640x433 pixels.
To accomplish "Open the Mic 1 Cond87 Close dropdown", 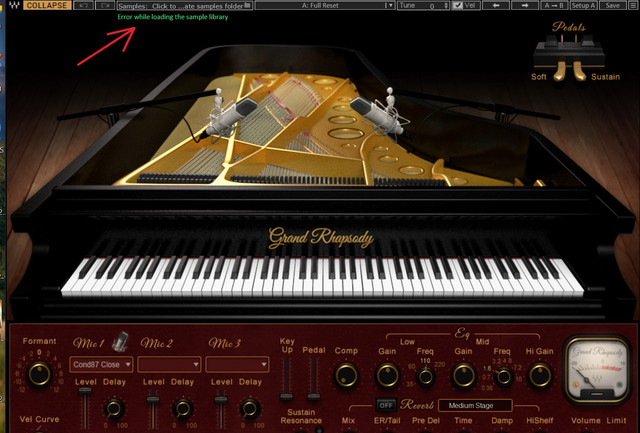I will [x=101, y=364].
